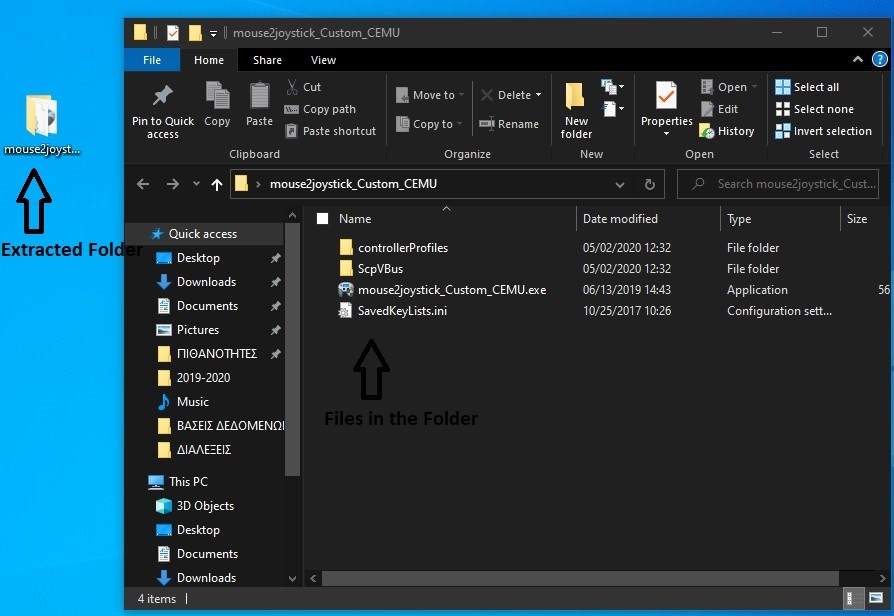The image size is (894, 616).
Task: Go up one folder level
Action: (x=217, y=184)
